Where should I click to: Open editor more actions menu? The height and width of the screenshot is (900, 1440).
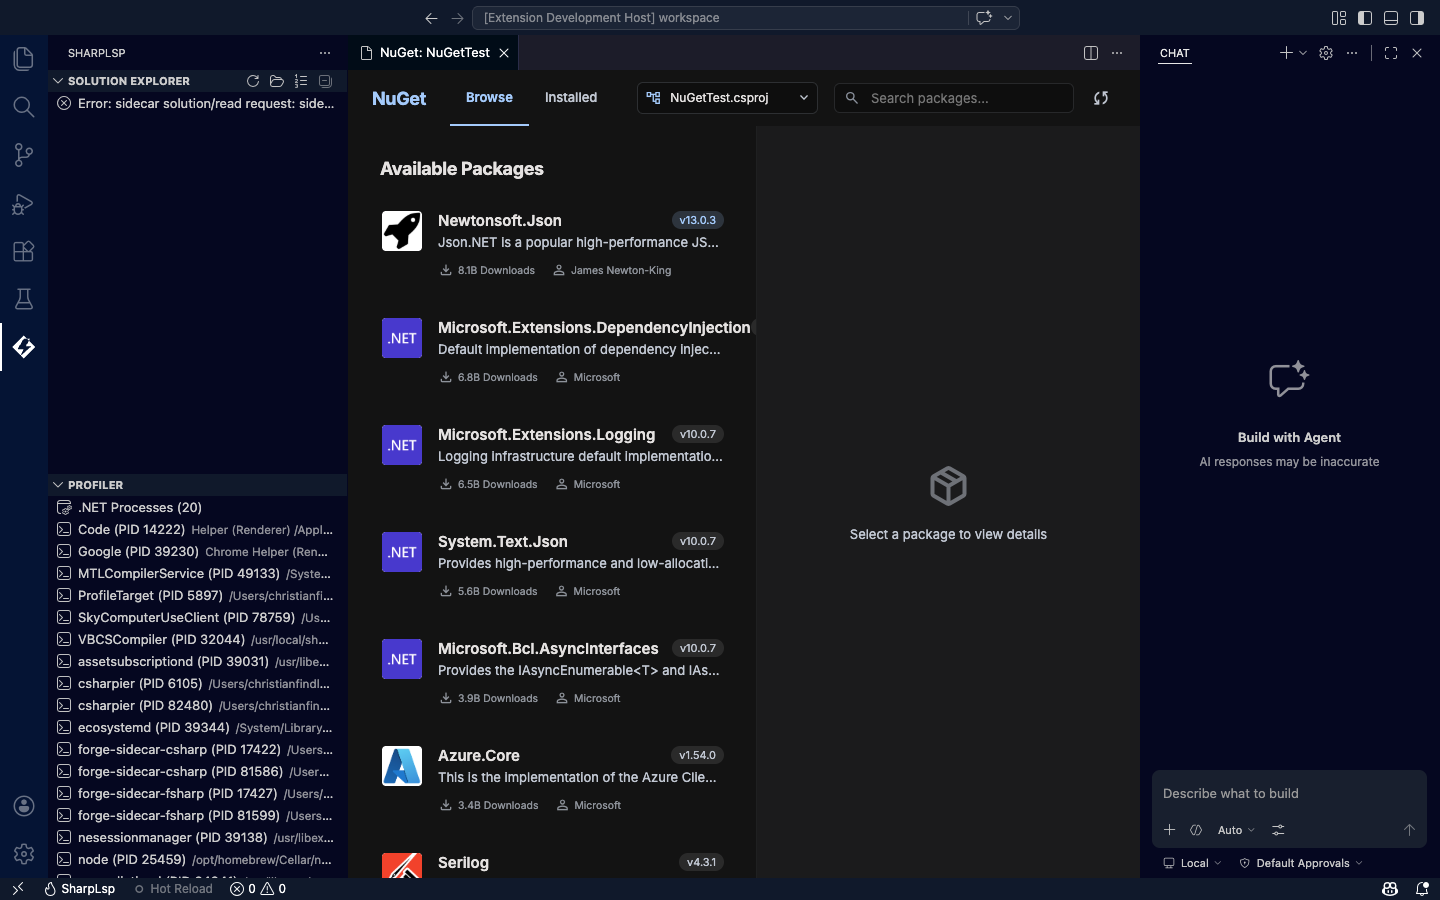point(1117,53)
